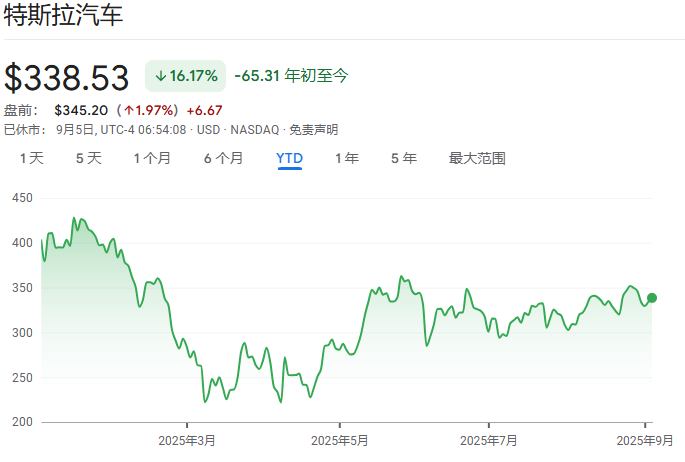Click the green endpoint dot on chart
Image resolution: width=685 pixels, height=462 pixels.
tap(652, 298)
